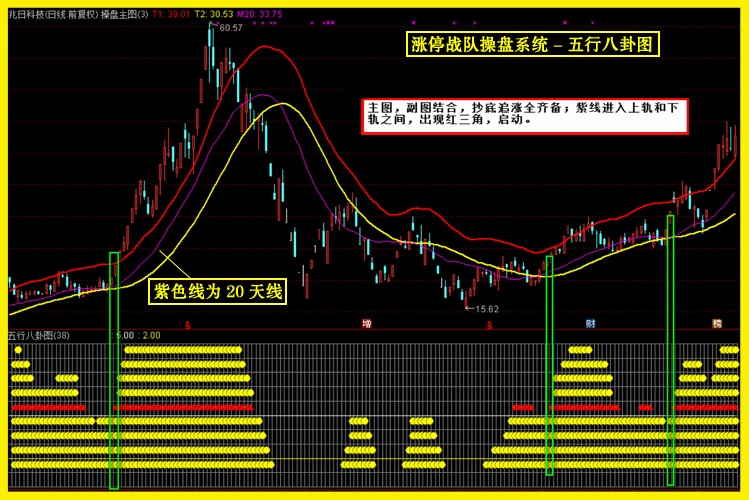This screenshot has height=500, width=749.
Task: Click the T1: 39.01 red line readout
Action: [x=171, y=14]
